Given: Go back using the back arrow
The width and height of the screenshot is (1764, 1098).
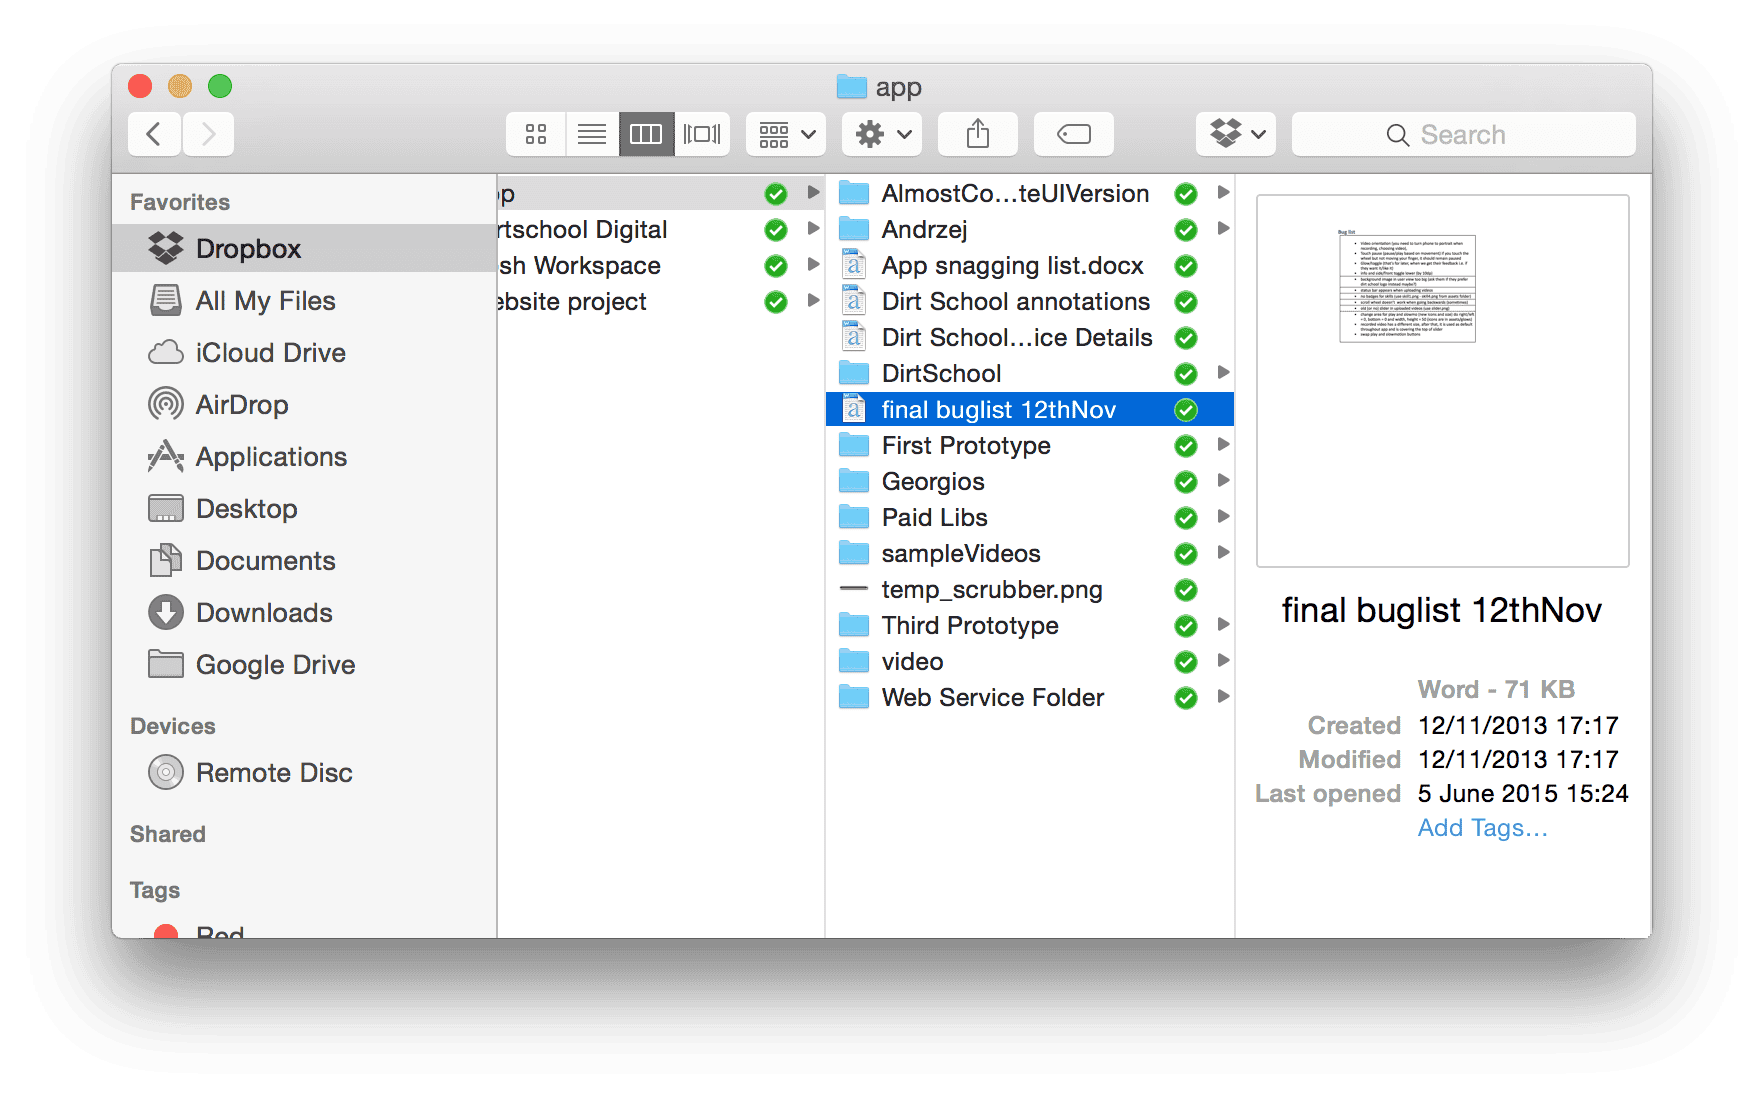Looking at the screenshot, I should [x=154, y=134].
